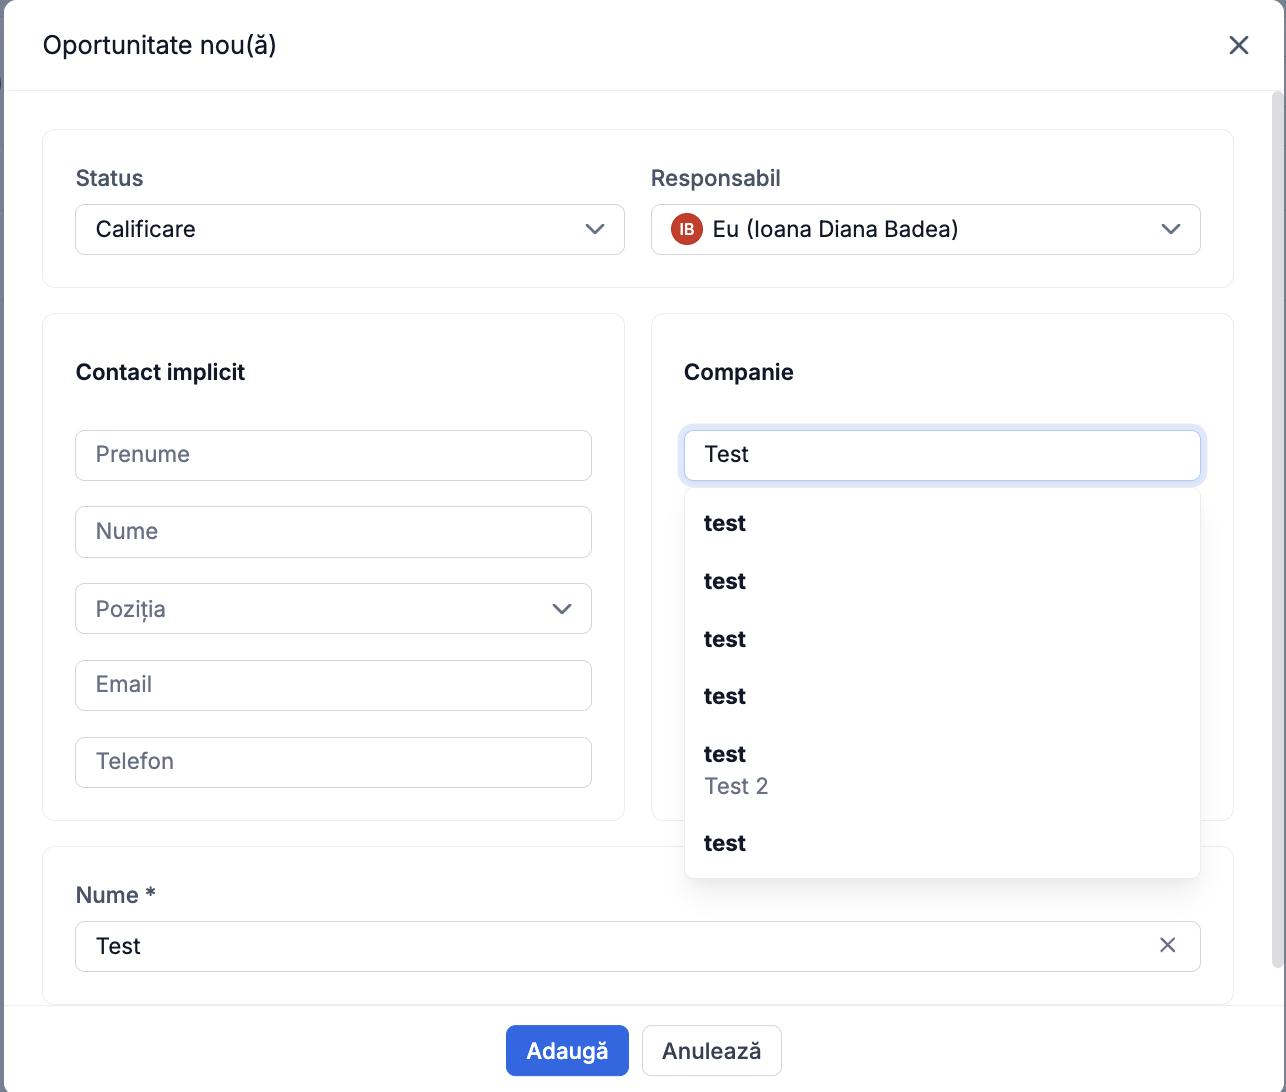Clear the opportunity Nume field with the X icon
Viewport: 1286px width, 1092px height.
1167,945
